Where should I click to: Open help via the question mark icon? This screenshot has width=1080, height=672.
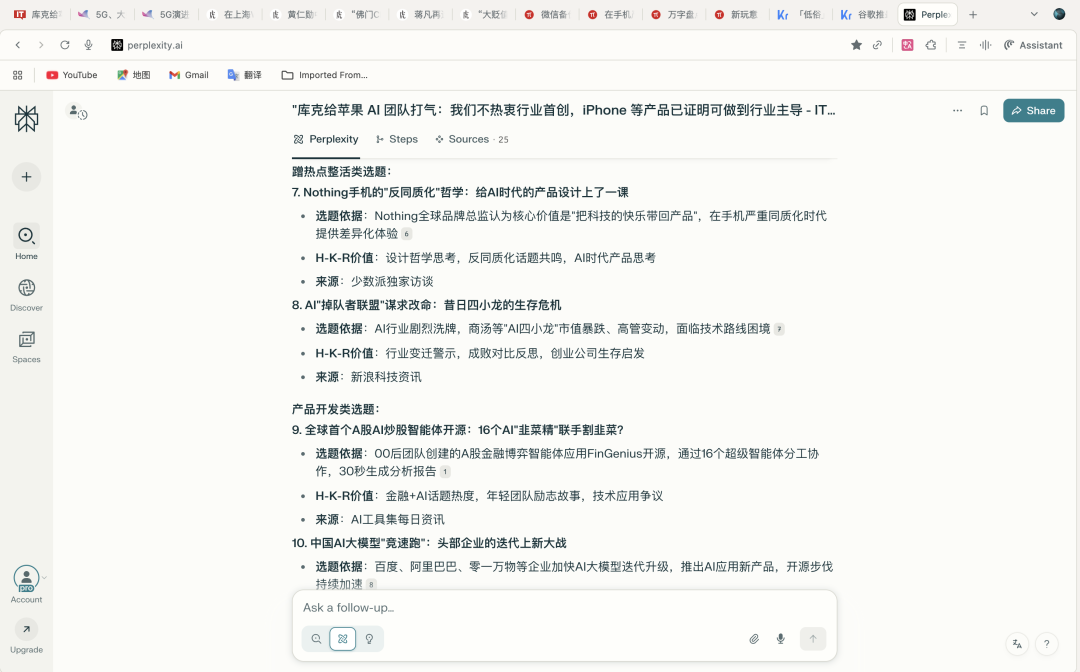(1046, 643)
